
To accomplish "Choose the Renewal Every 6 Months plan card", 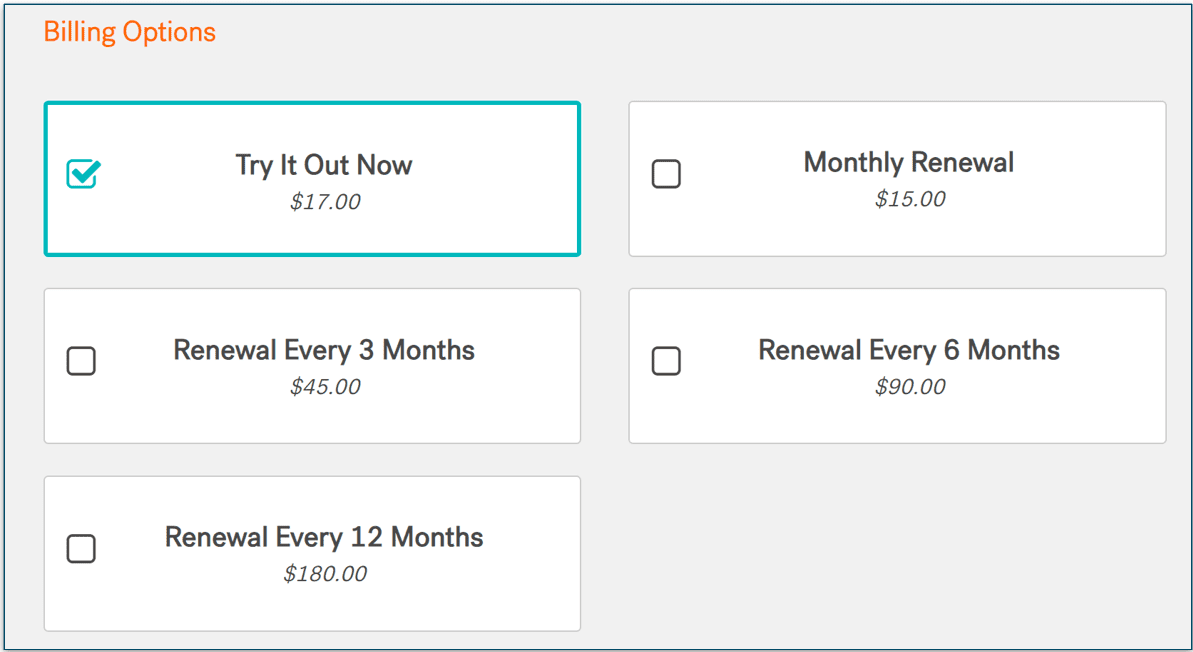I will [x=896, y=365].
